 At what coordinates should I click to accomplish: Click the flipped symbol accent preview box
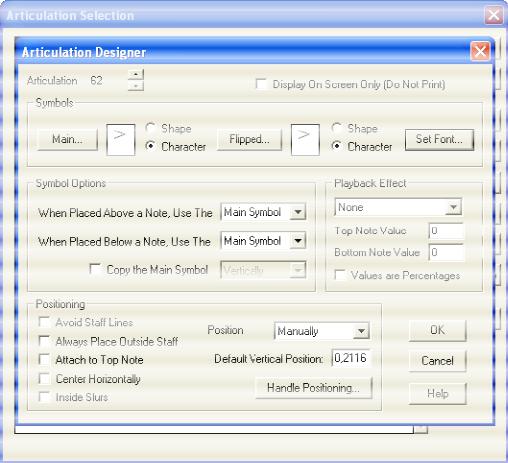coord(305,140)
